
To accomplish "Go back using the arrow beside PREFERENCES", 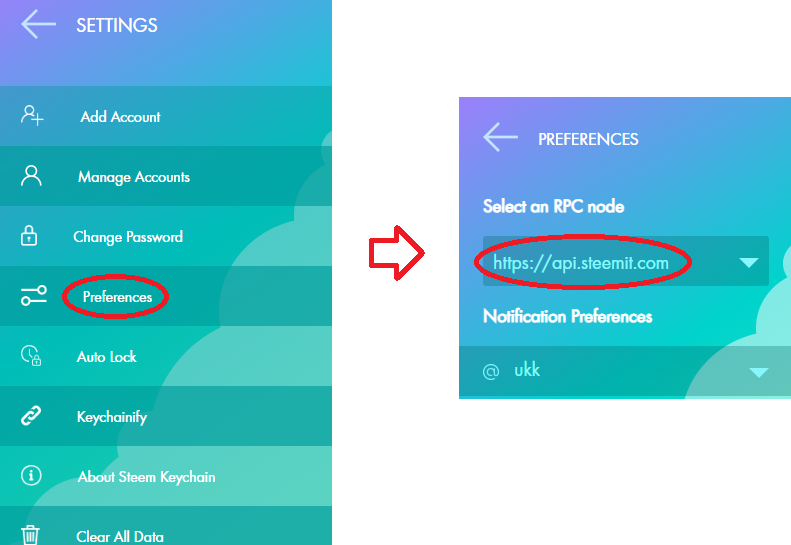I will click(500, 137).
